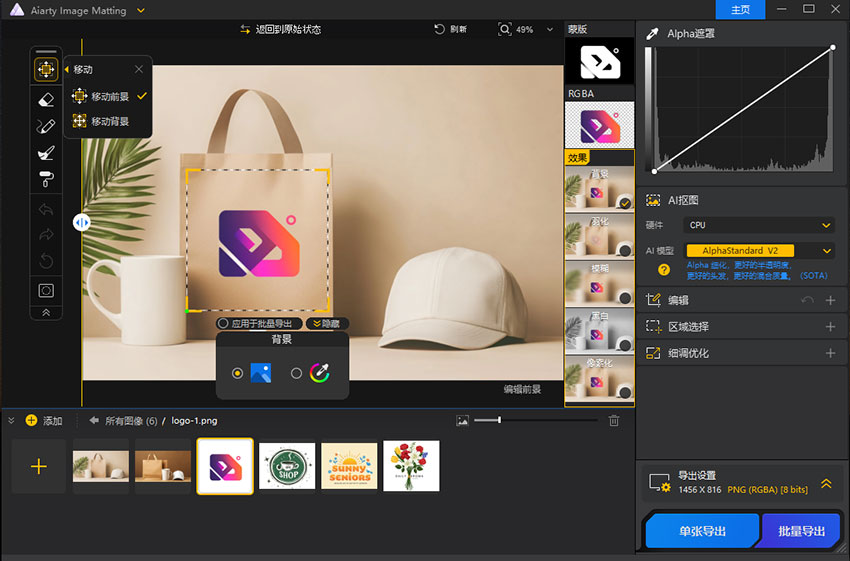Image resolution: width=850 pixels, height=561 pixels.
Task: Select the Eraser tool
Action: (x=46, y=100)
